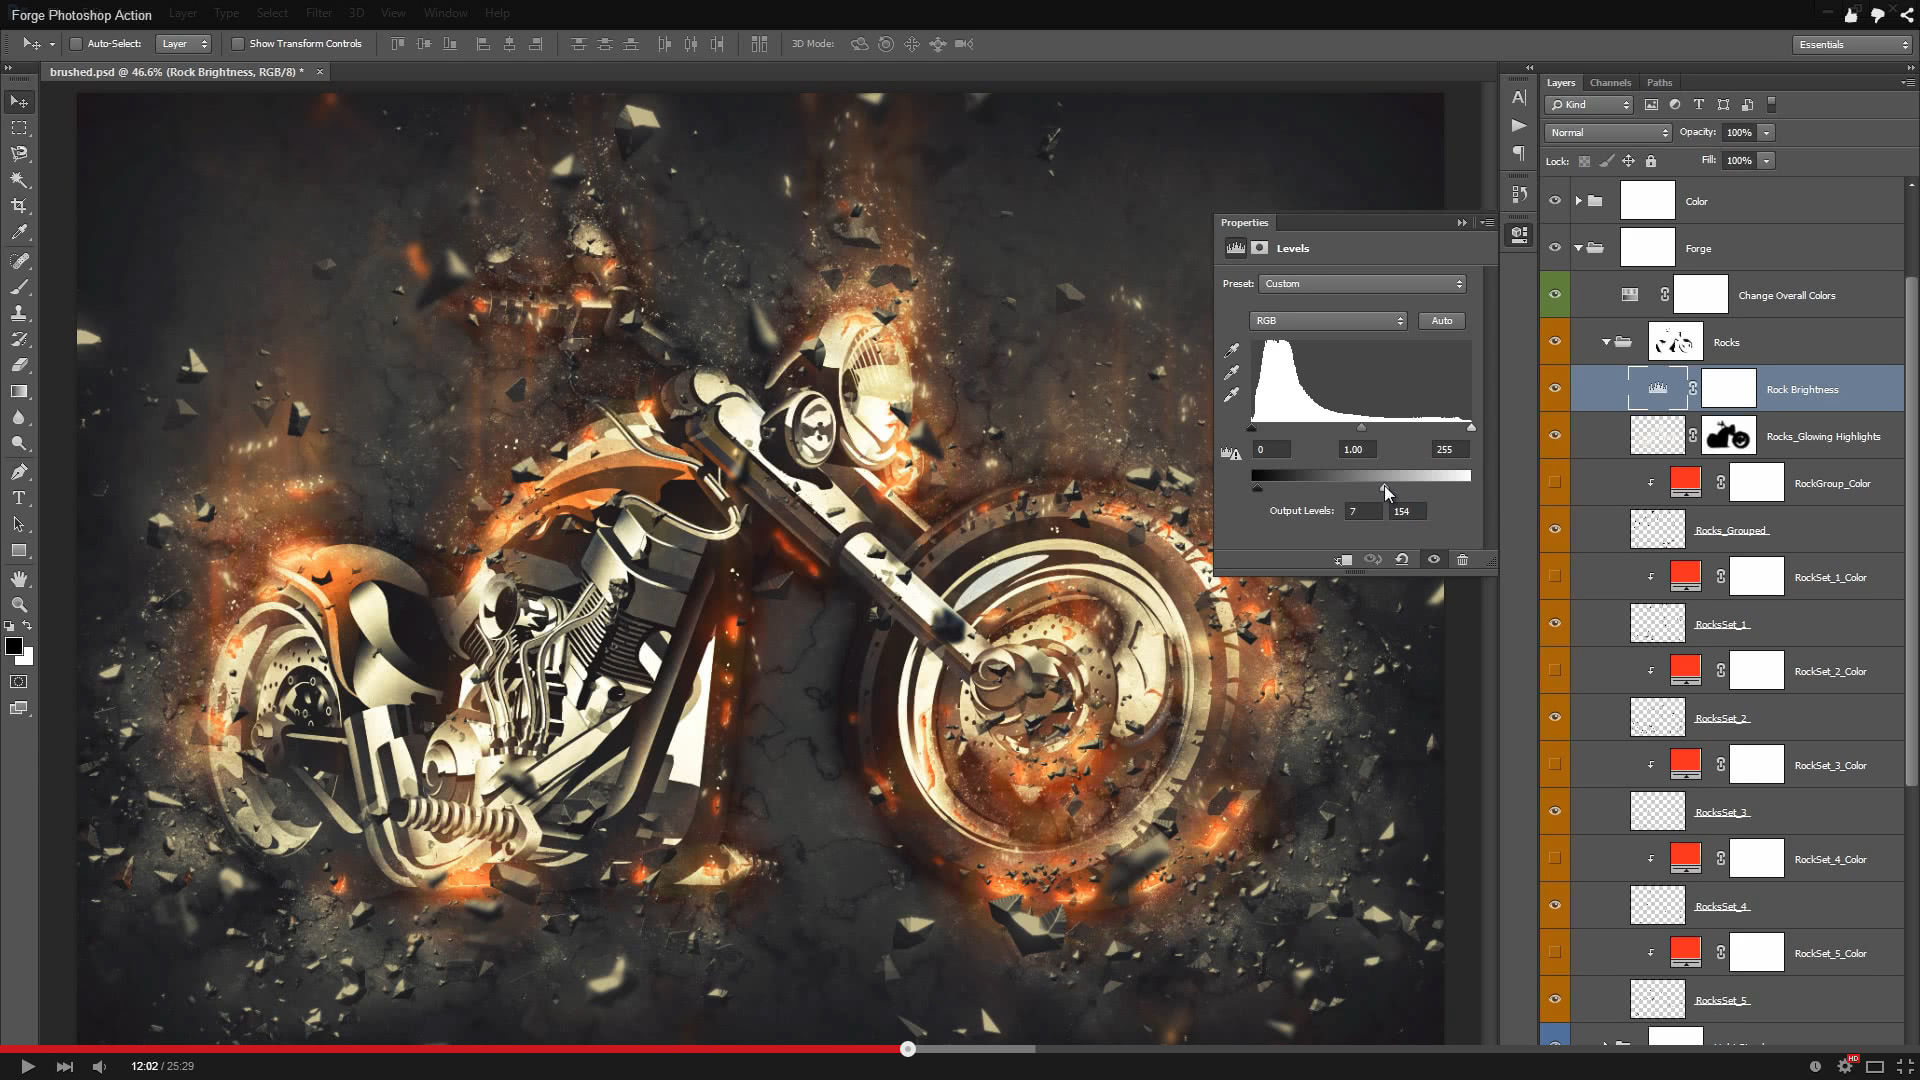Open the Paths tab

pos(1659,83)
